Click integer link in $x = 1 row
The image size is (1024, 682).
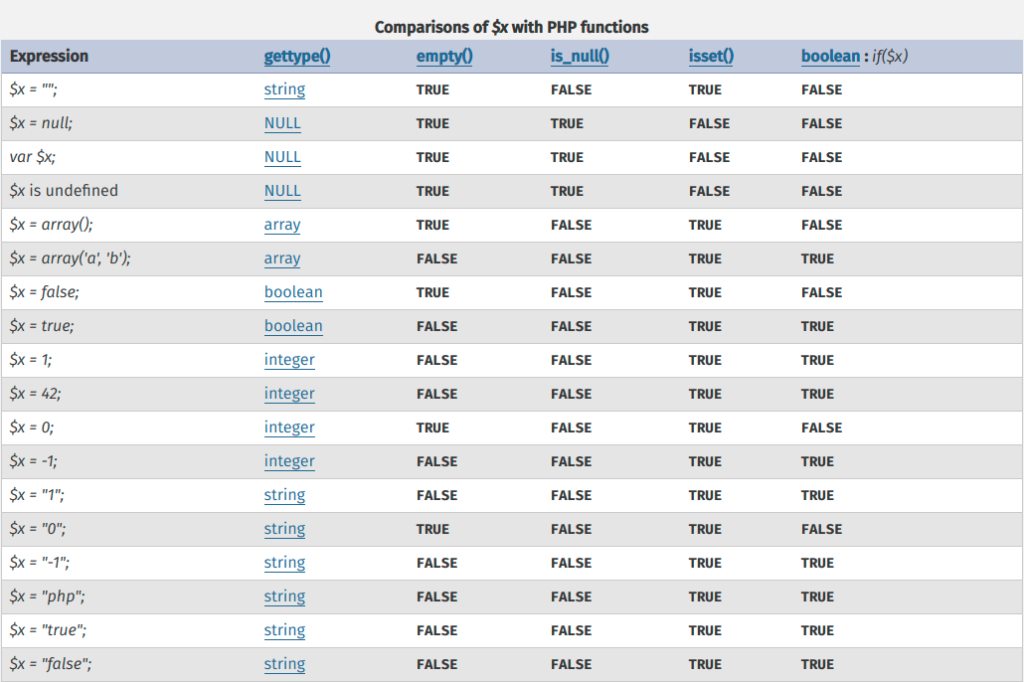(x=289, y=360)
